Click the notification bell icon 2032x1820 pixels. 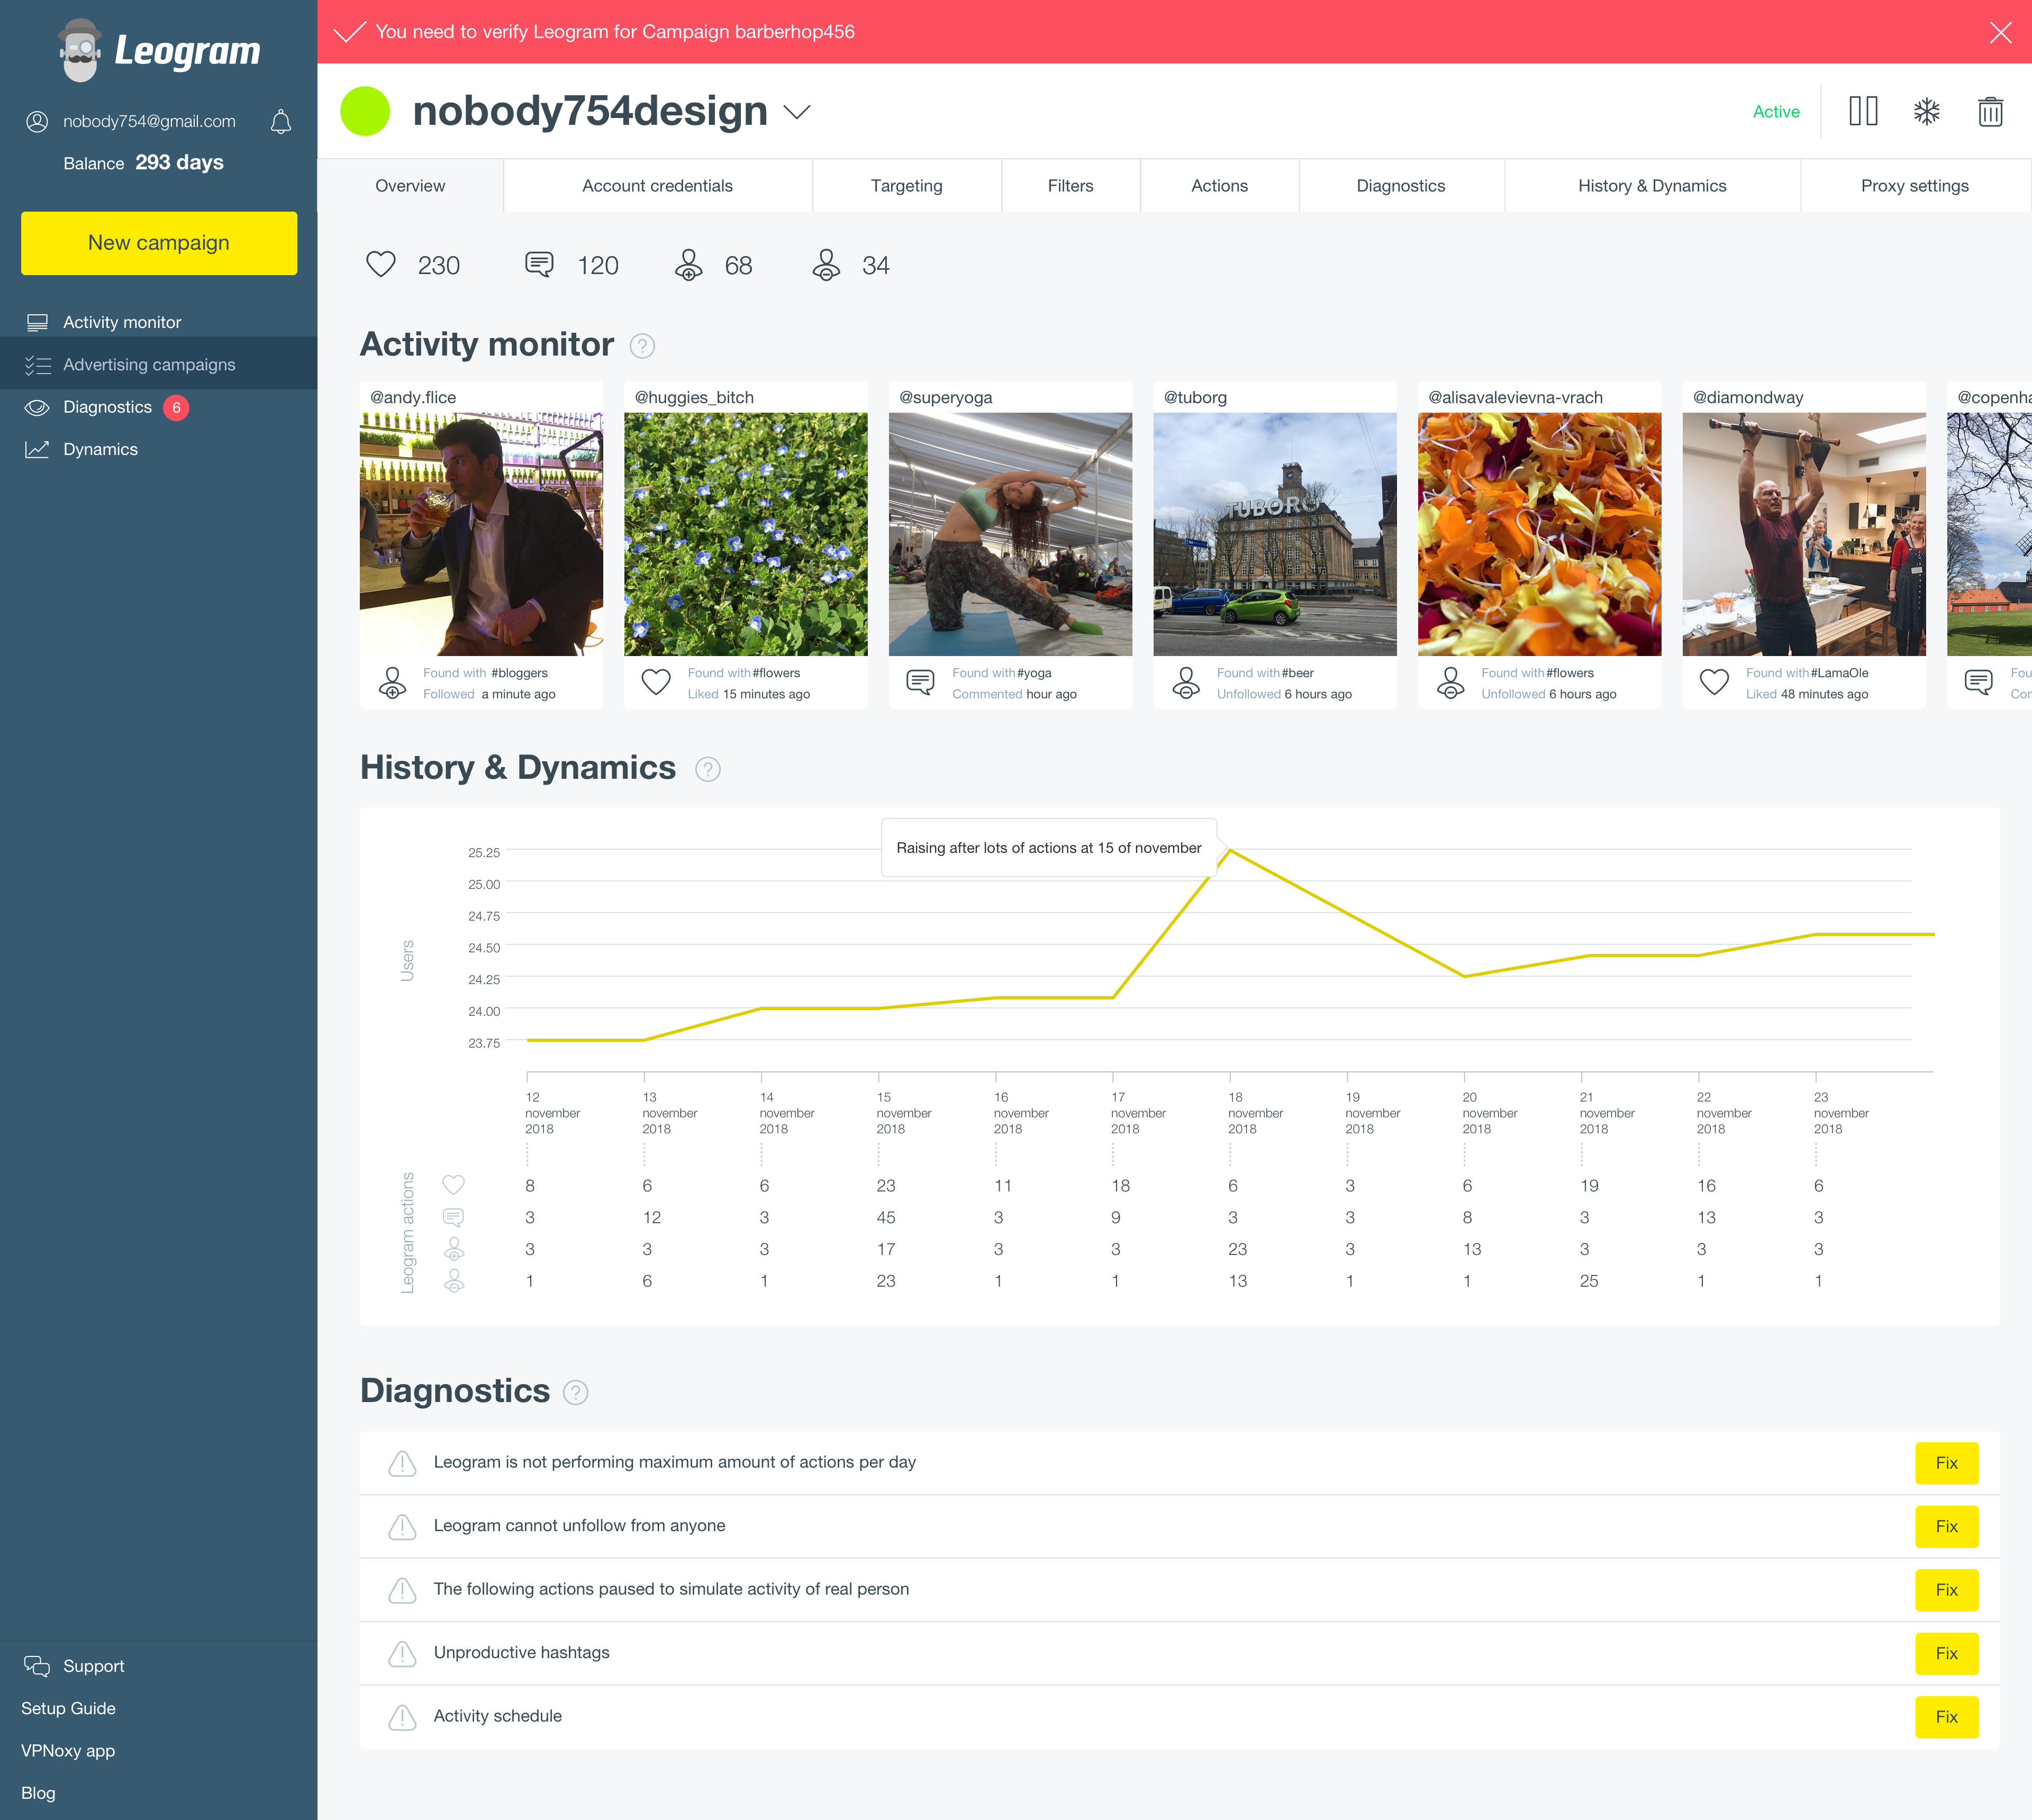point(281,122)
